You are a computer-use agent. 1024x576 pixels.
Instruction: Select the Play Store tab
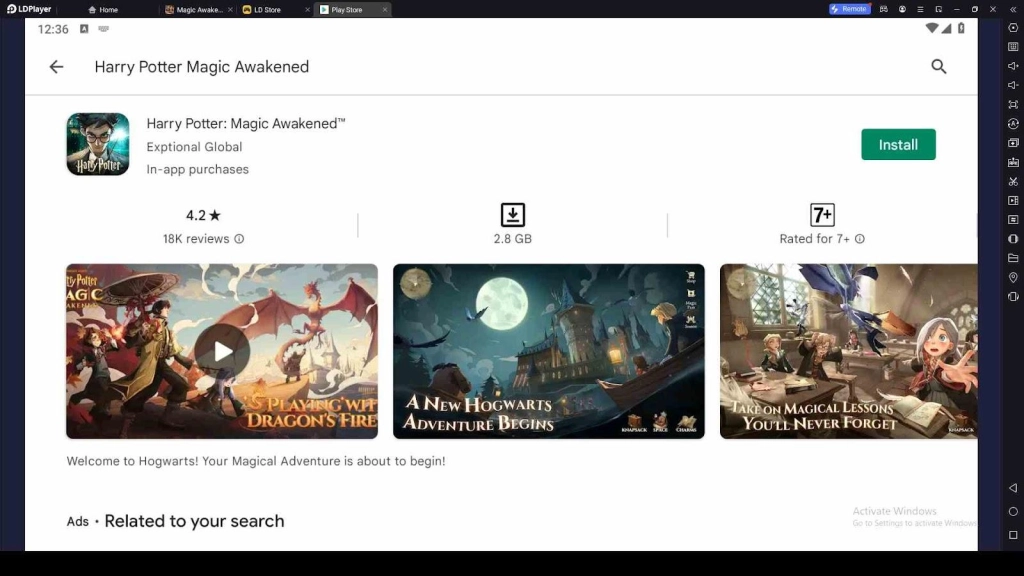[x=347, y=10]
